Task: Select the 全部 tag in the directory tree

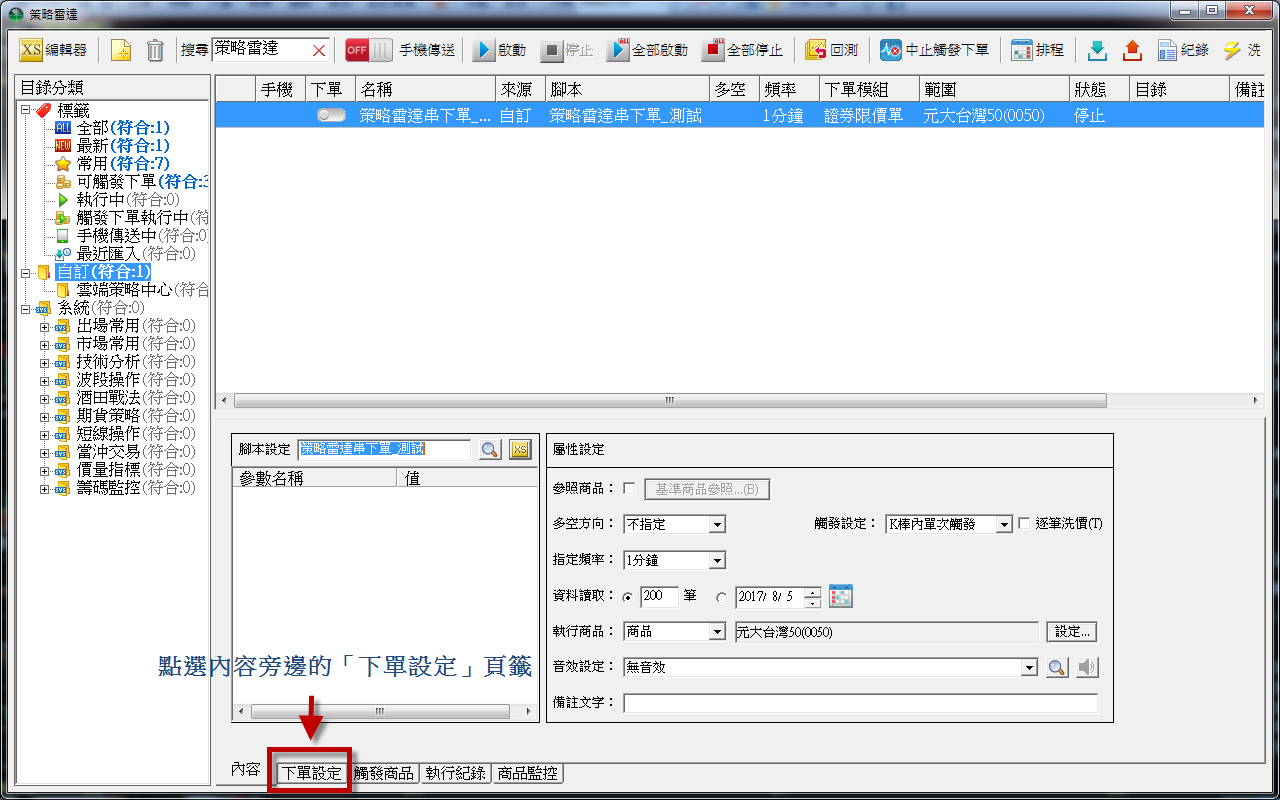Action: pyautogui.click(x=113, y=128)
